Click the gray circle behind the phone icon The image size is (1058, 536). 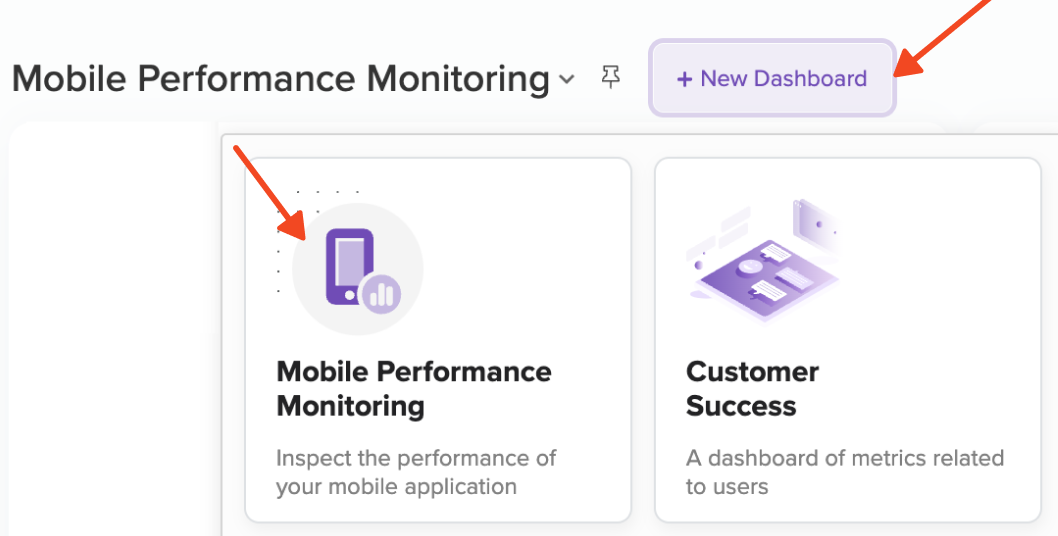pyautogui.click(x=358, y=269)
